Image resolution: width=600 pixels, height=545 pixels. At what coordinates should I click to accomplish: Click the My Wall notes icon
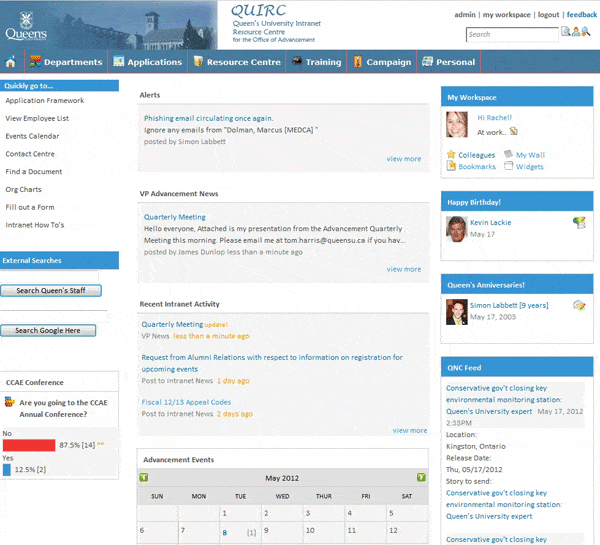508,154
